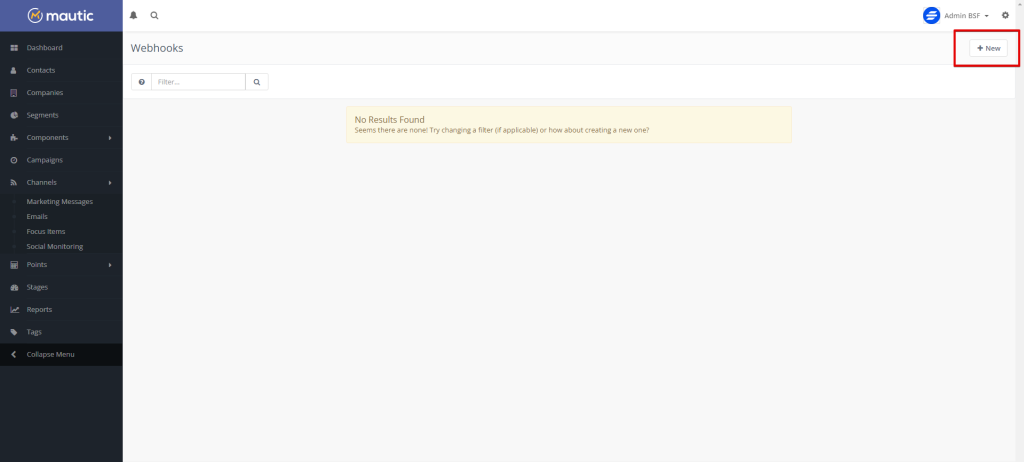Open the Contacts menu item
This screenshot has width=1024, height=462.
coord(41,70)
